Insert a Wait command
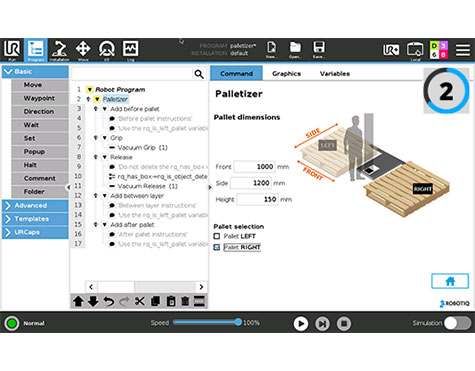Screen dimensions: 475x371 point(40,125)
